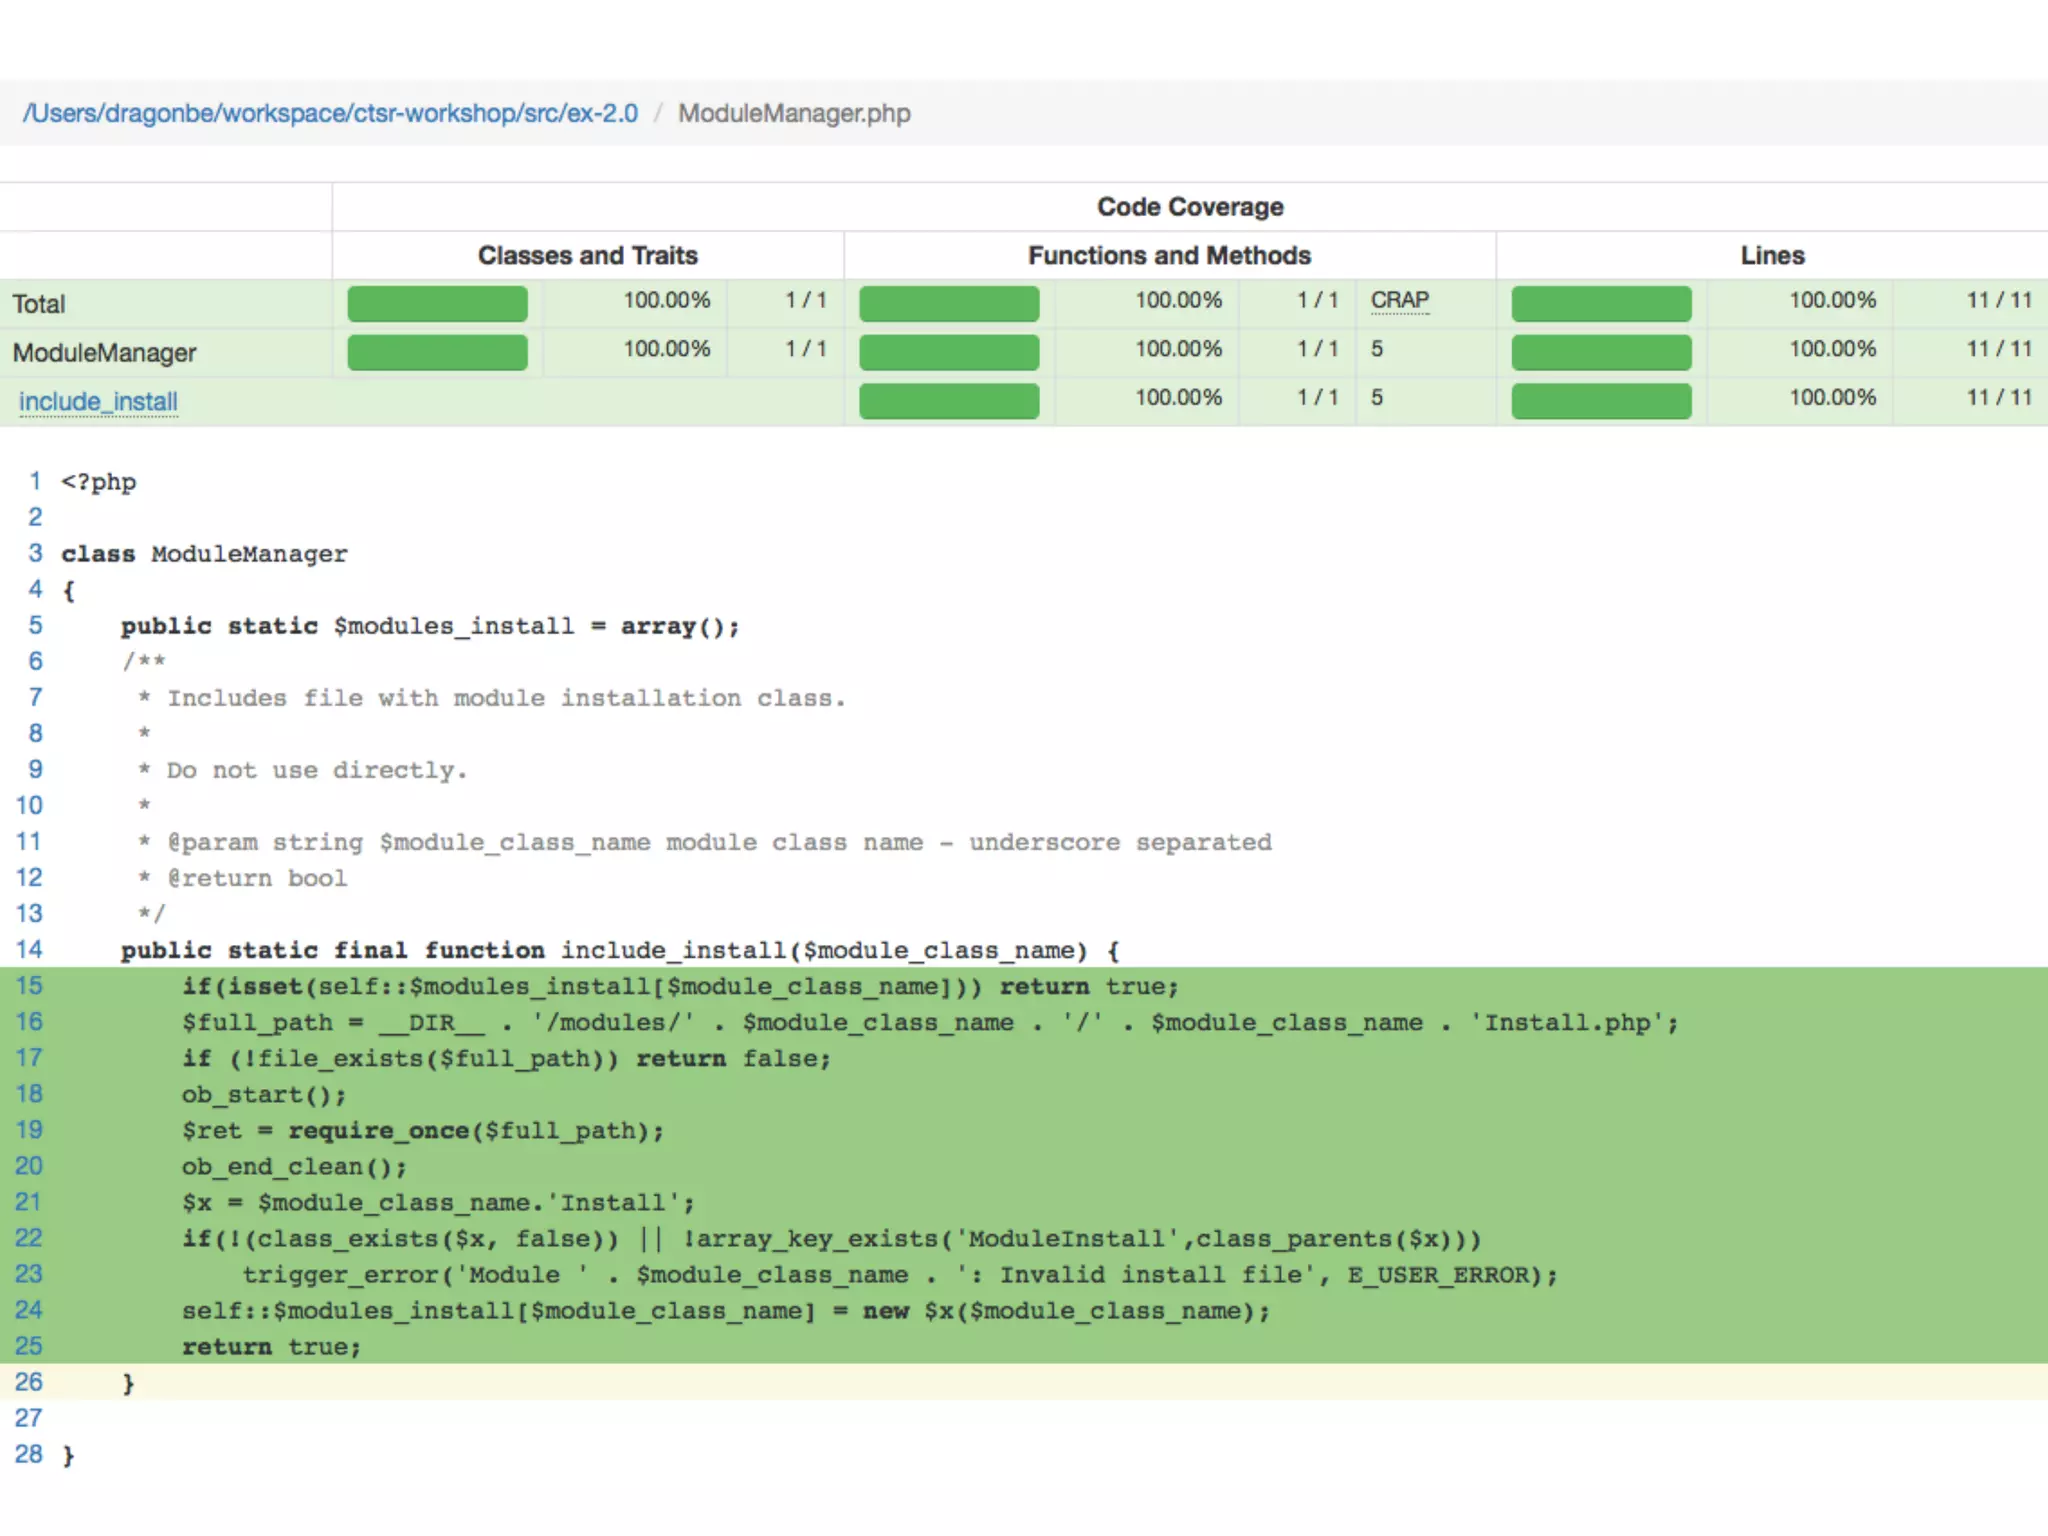
Task: Click Total row classes coverage bar
Action: coord(437,303)
